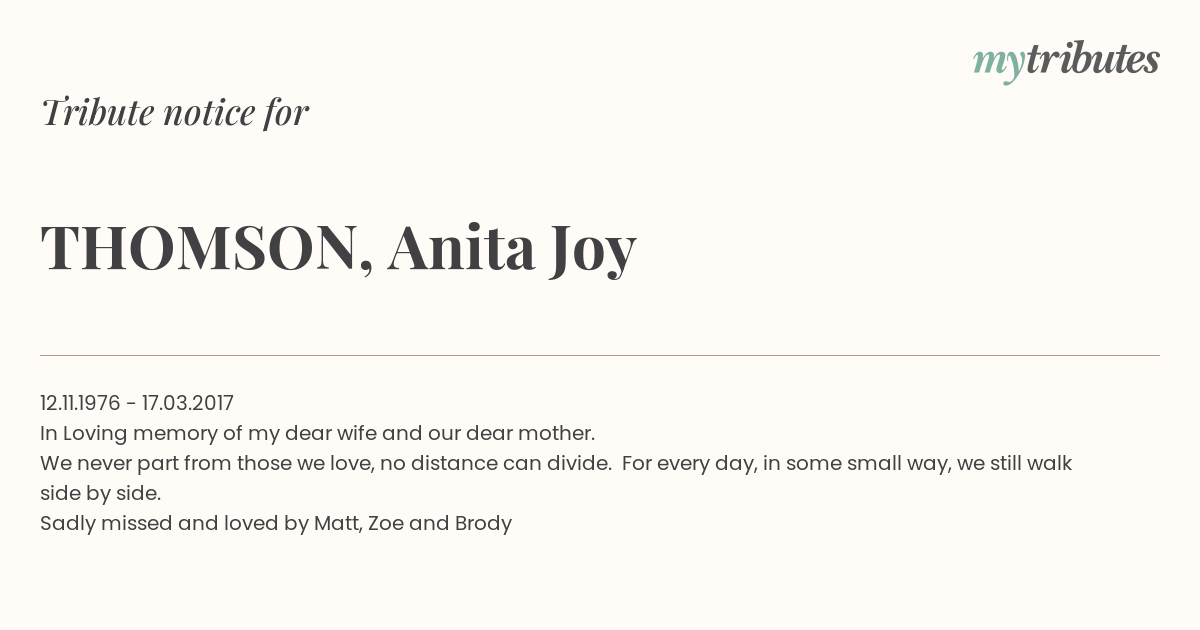Click the mytributes logo
The width and height of the screenshot is (1200, 630).
pyautogui.click(x=1066, y=62)
